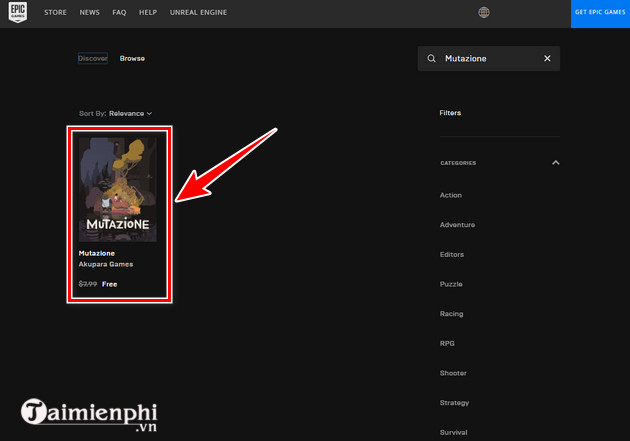
Task: Clear the Mutazione search text
Action: click(x=547, y=59)
